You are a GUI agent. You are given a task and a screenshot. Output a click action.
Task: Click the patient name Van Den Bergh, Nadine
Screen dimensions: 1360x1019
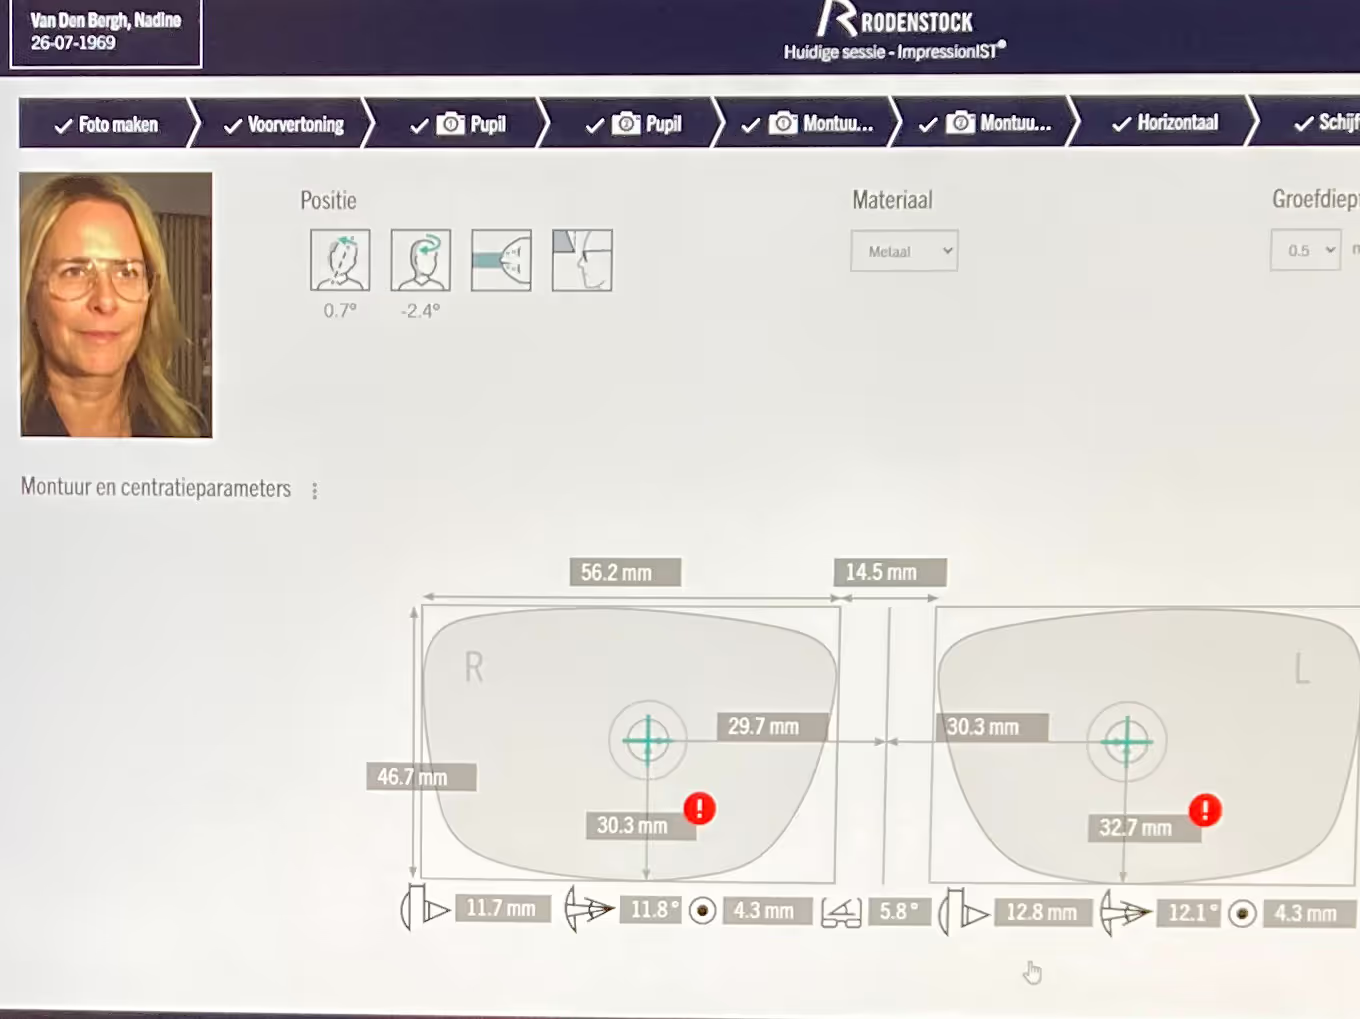pos(105,20)
